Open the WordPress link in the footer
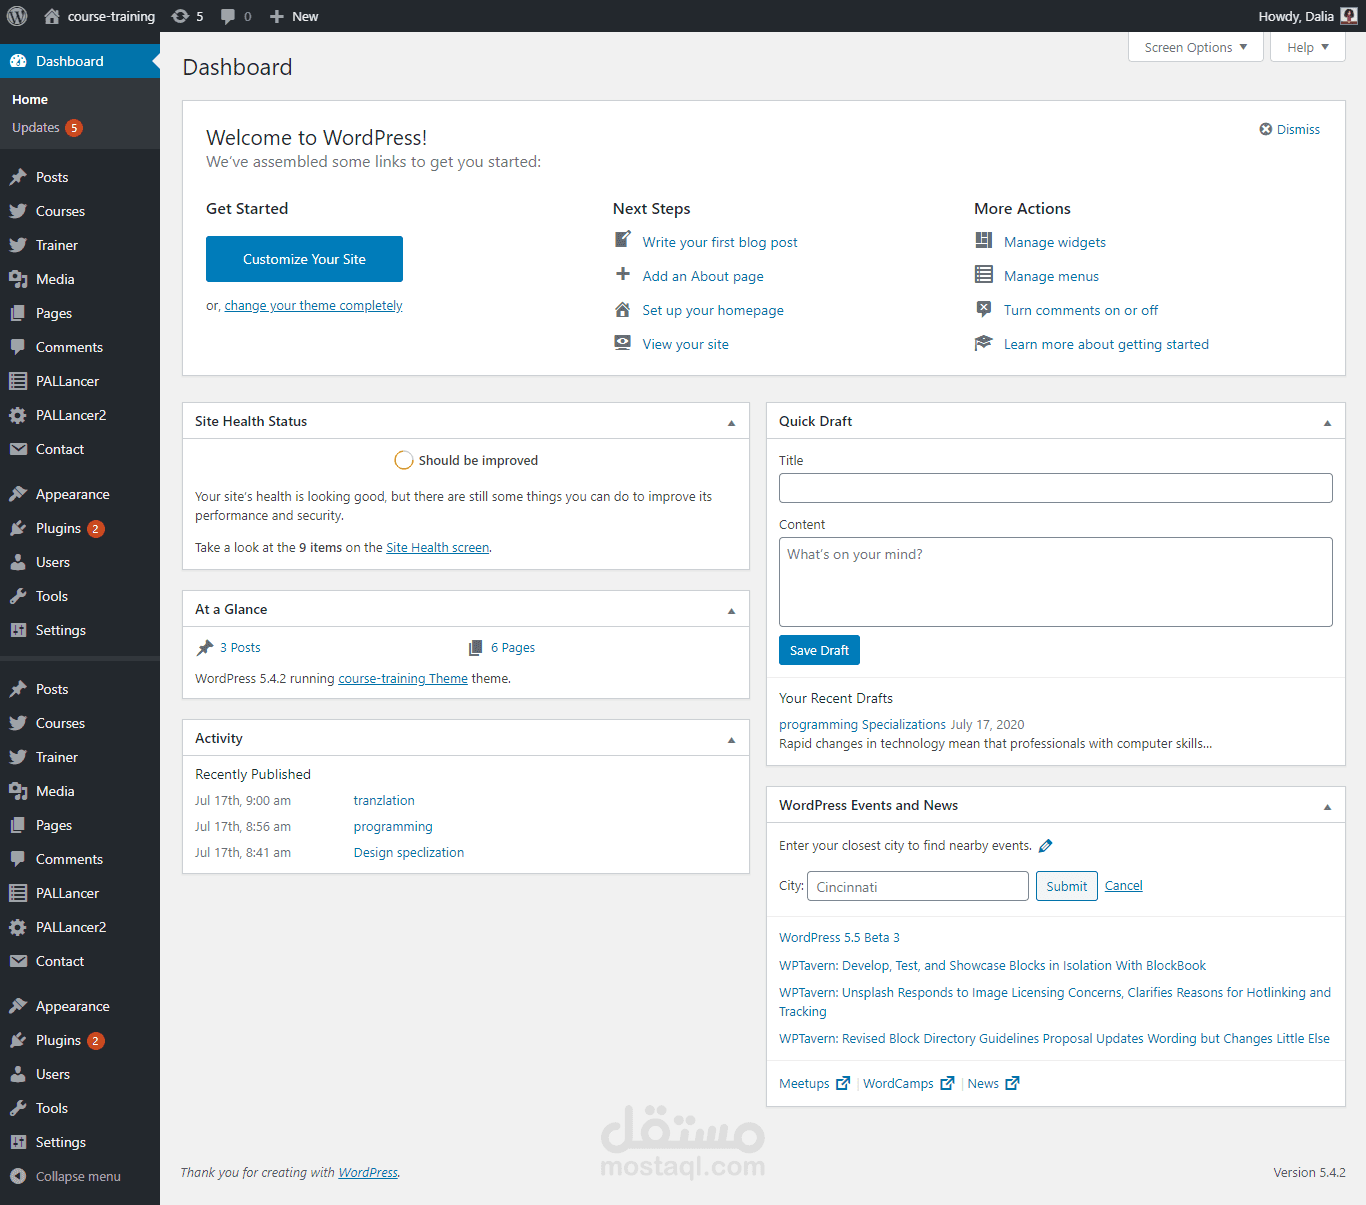This screenshot has height=1205, width=1366. coord(368,1173)
